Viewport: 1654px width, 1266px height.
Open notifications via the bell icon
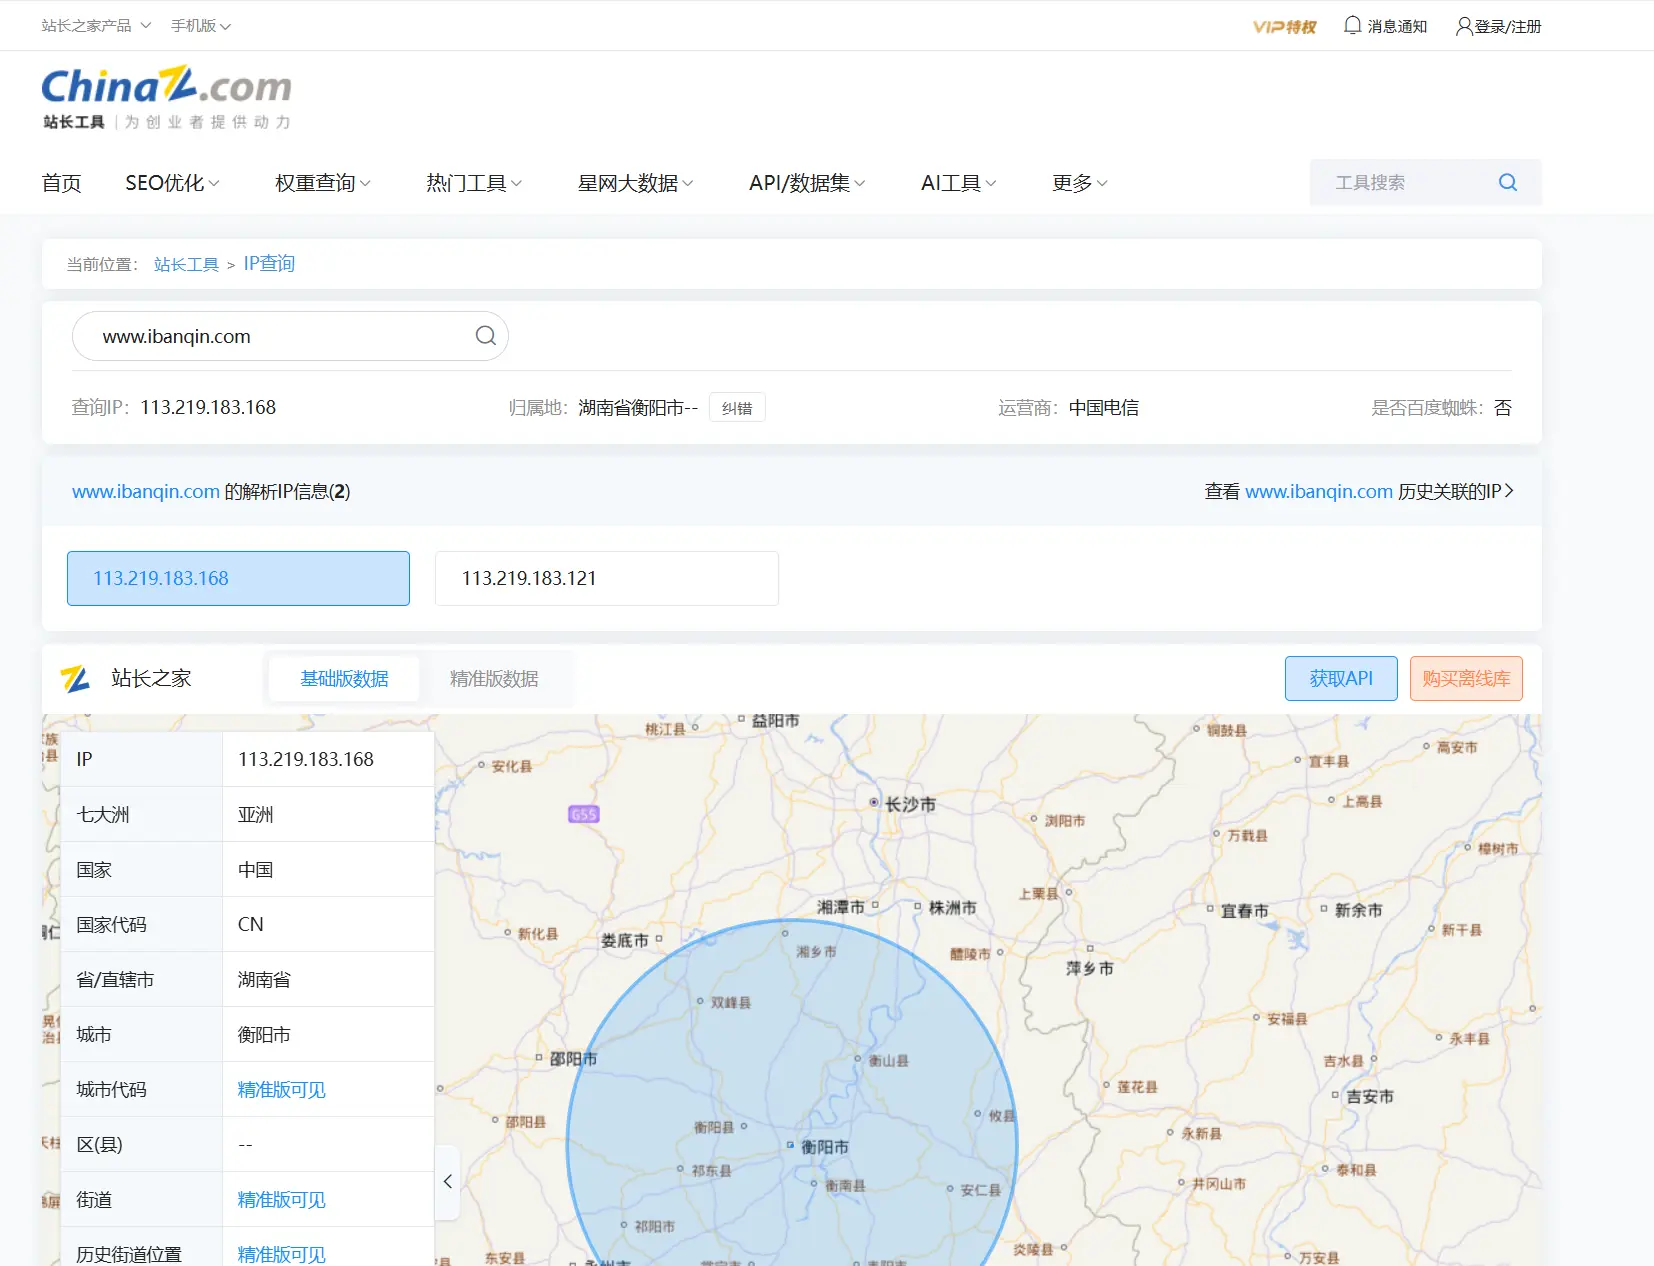1352,26
